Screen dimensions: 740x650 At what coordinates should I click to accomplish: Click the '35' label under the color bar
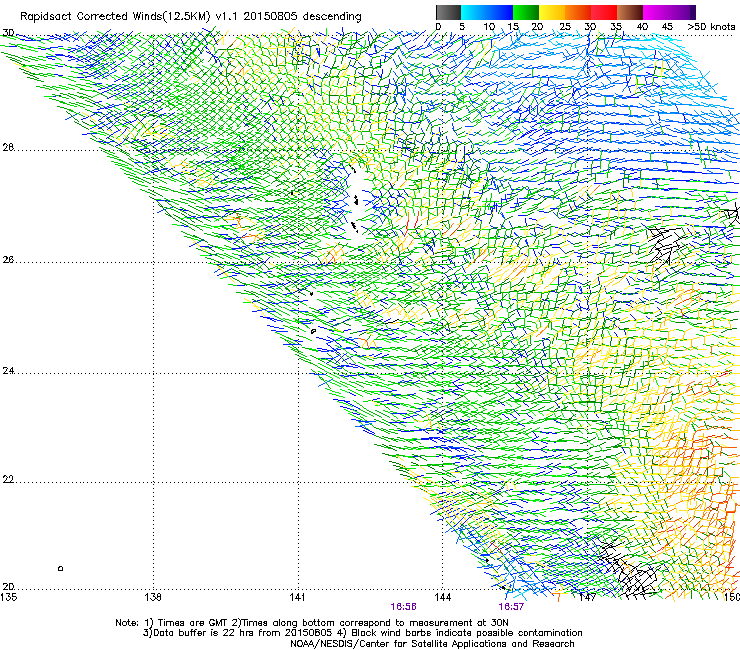[x=616, y=27]
